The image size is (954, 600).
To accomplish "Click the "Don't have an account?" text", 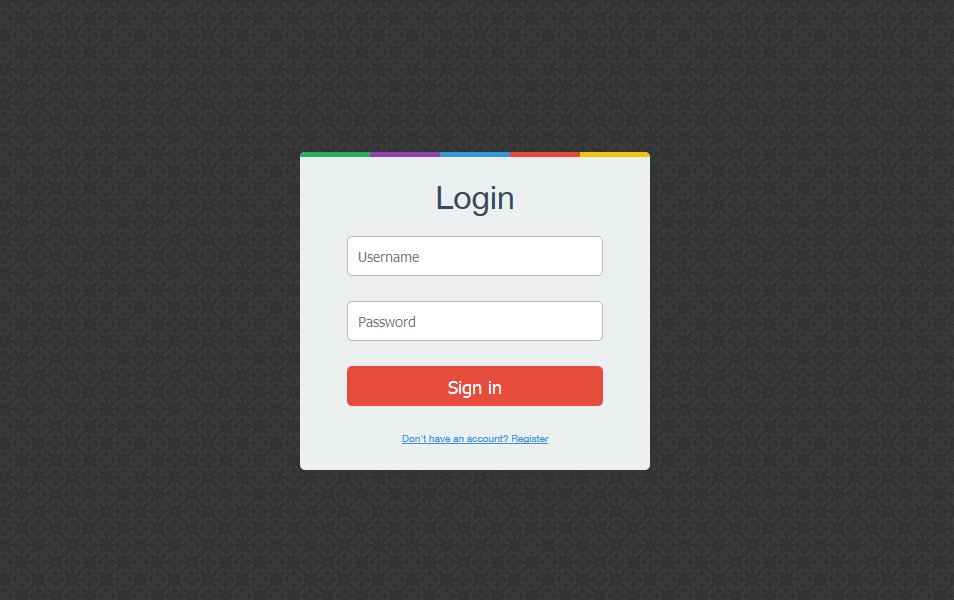I will tap(455, 439).
